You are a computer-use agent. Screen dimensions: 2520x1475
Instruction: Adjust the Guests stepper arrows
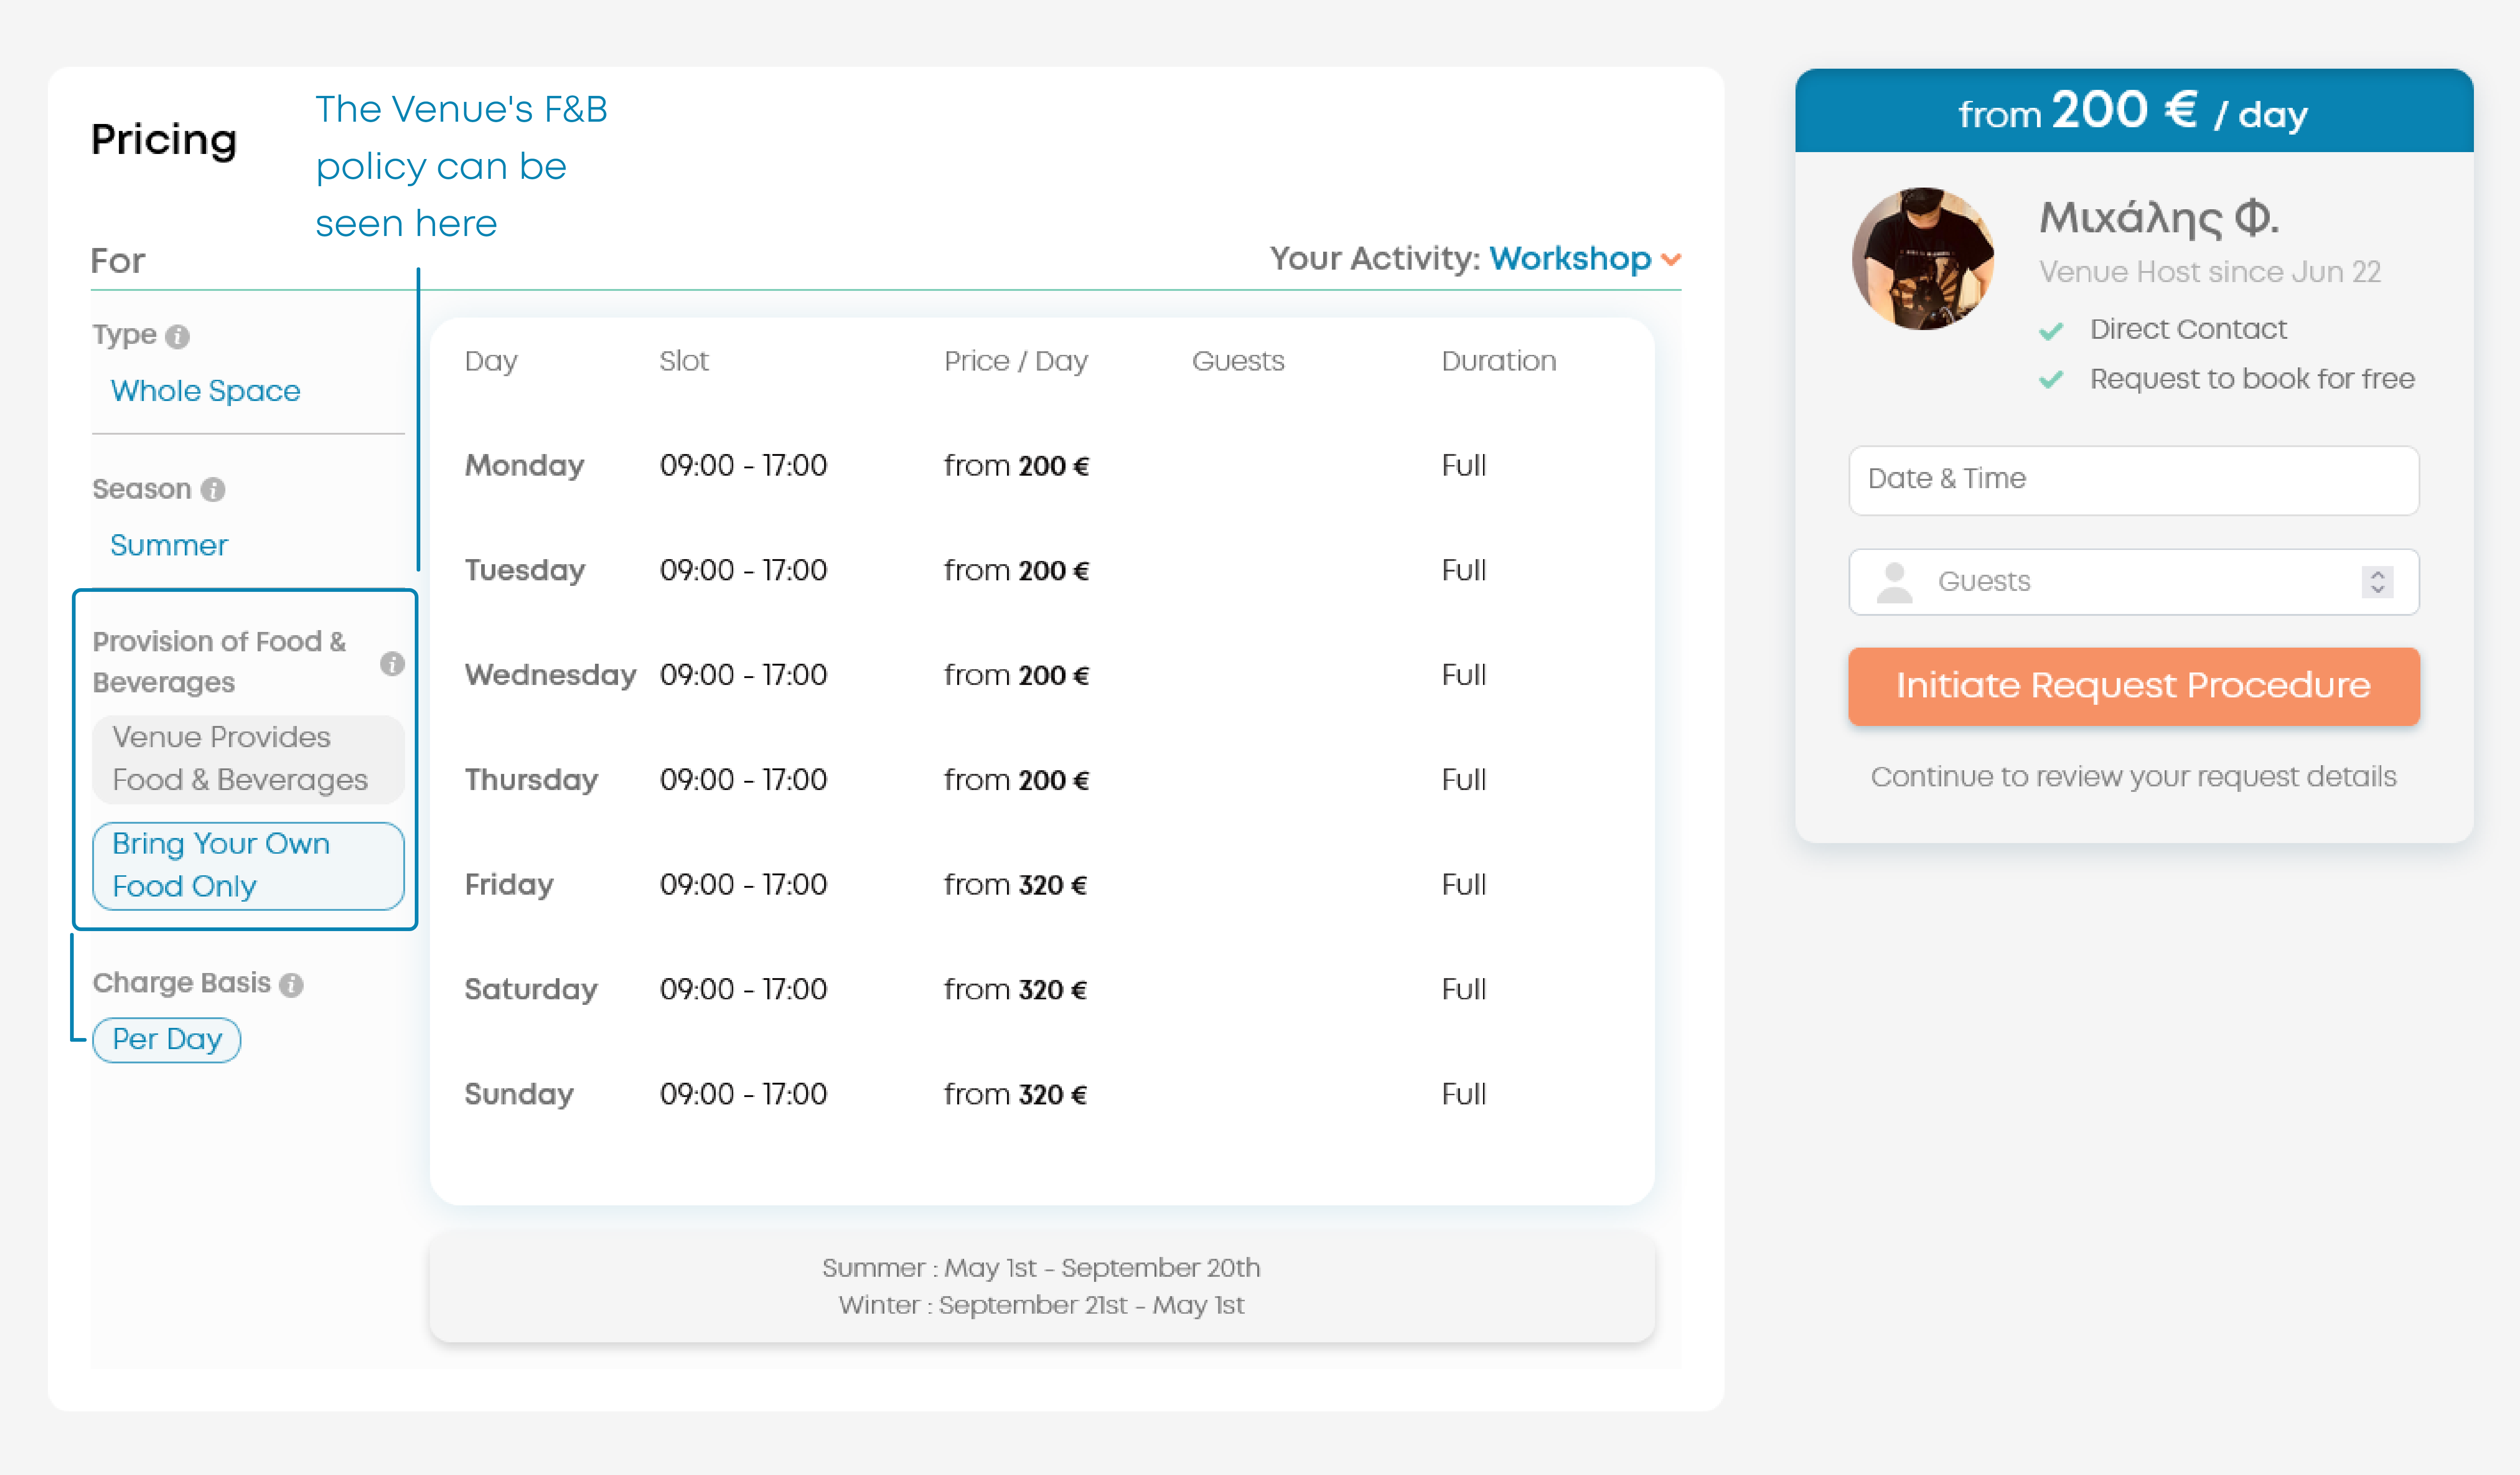(x=2377, y=582)
